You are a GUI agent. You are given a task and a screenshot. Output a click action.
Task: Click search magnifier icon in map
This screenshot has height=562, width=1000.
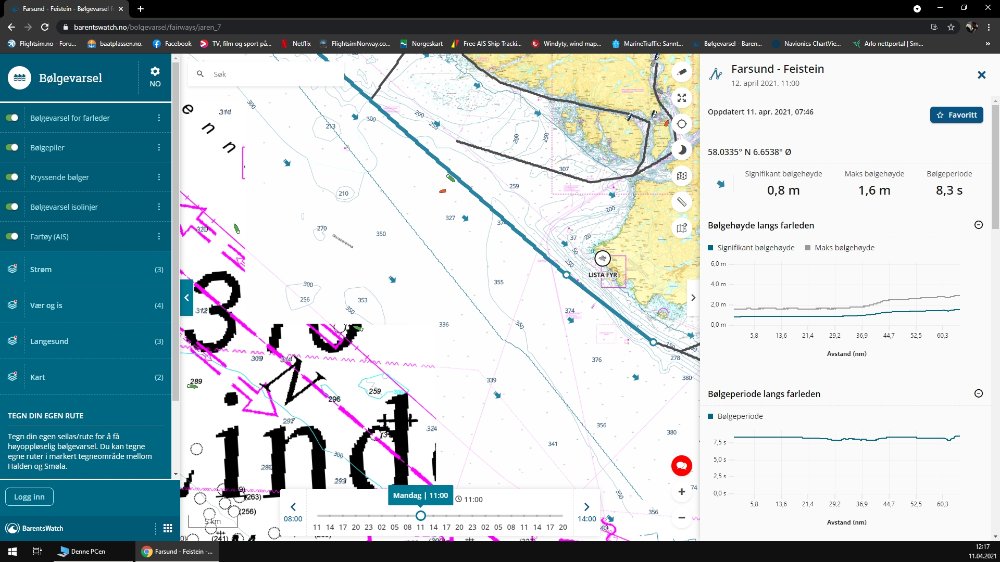[x=200, y=74]
